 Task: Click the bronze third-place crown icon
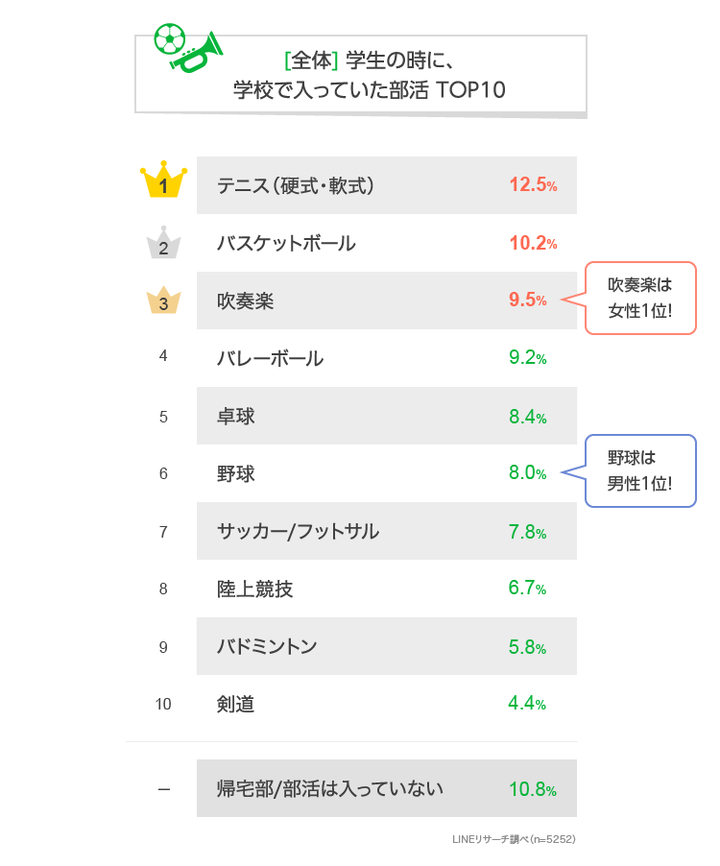coord(163,301)
